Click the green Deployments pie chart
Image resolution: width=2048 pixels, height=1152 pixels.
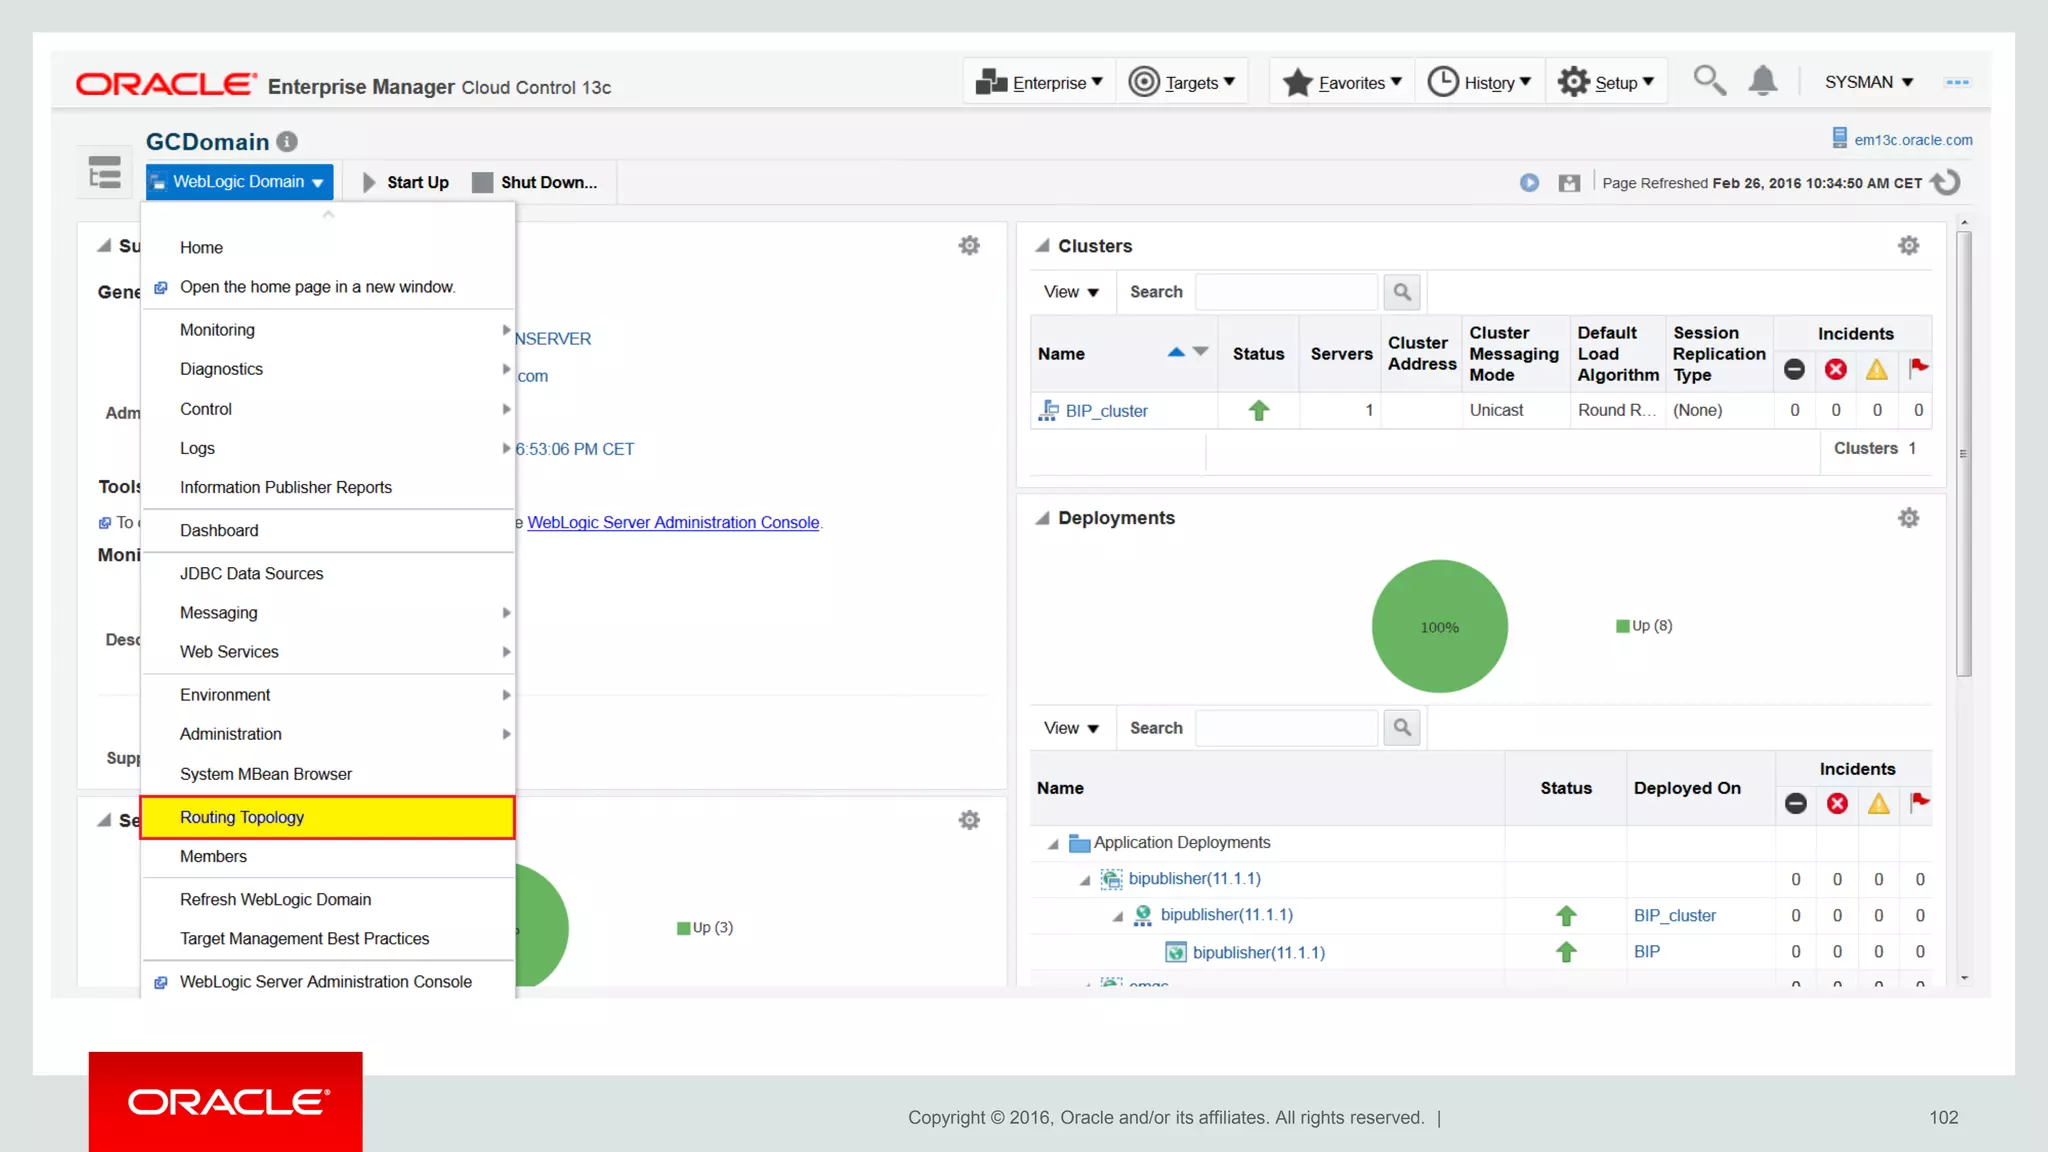[x=1439, y=626]
